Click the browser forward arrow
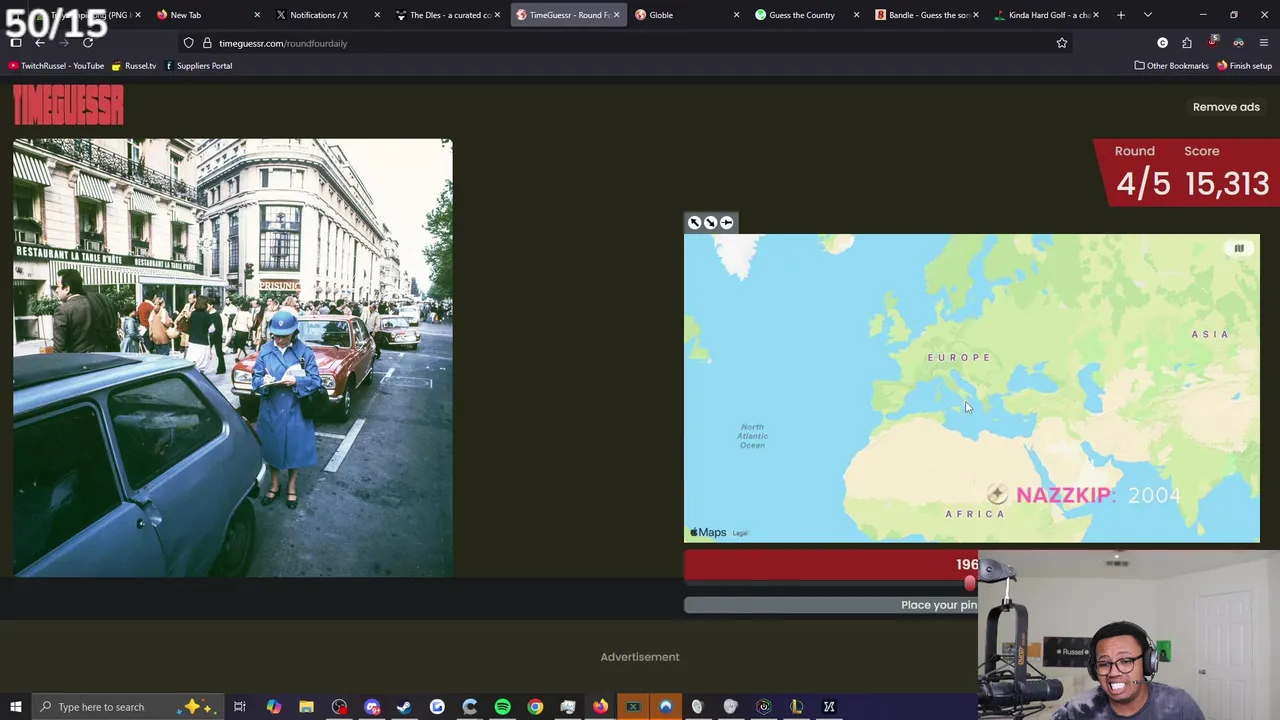 click(63, 43)
